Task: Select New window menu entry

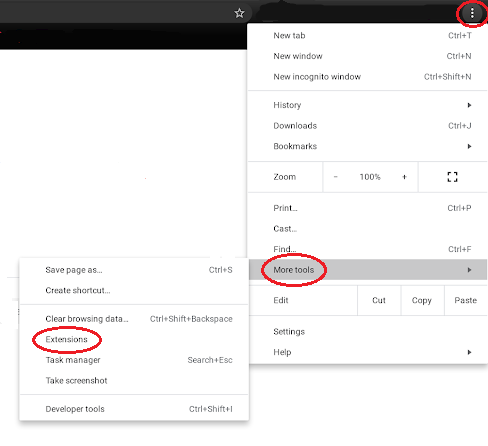Action: point(367,56)
